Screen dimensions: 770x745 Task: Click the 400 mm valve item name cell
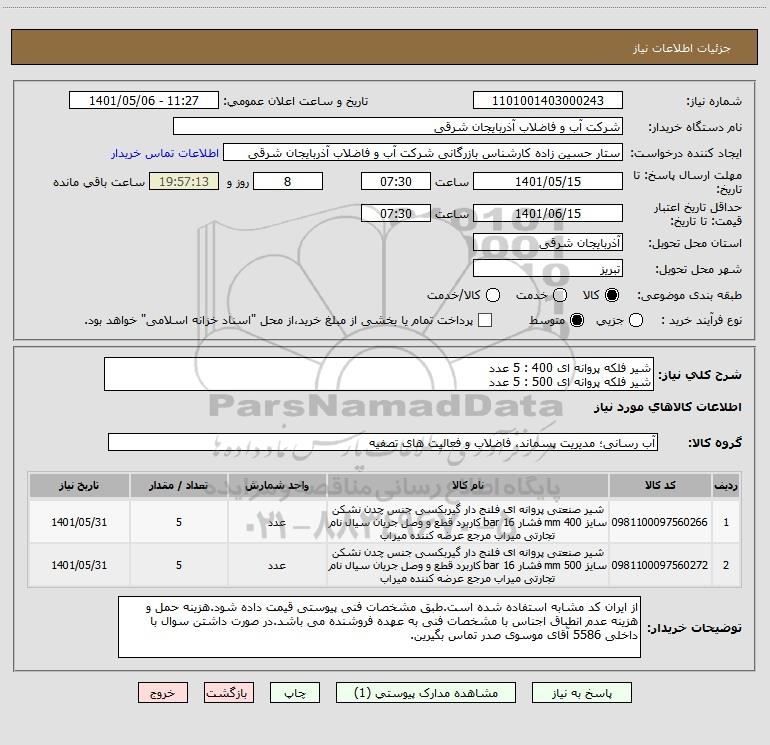coord(468,522)
